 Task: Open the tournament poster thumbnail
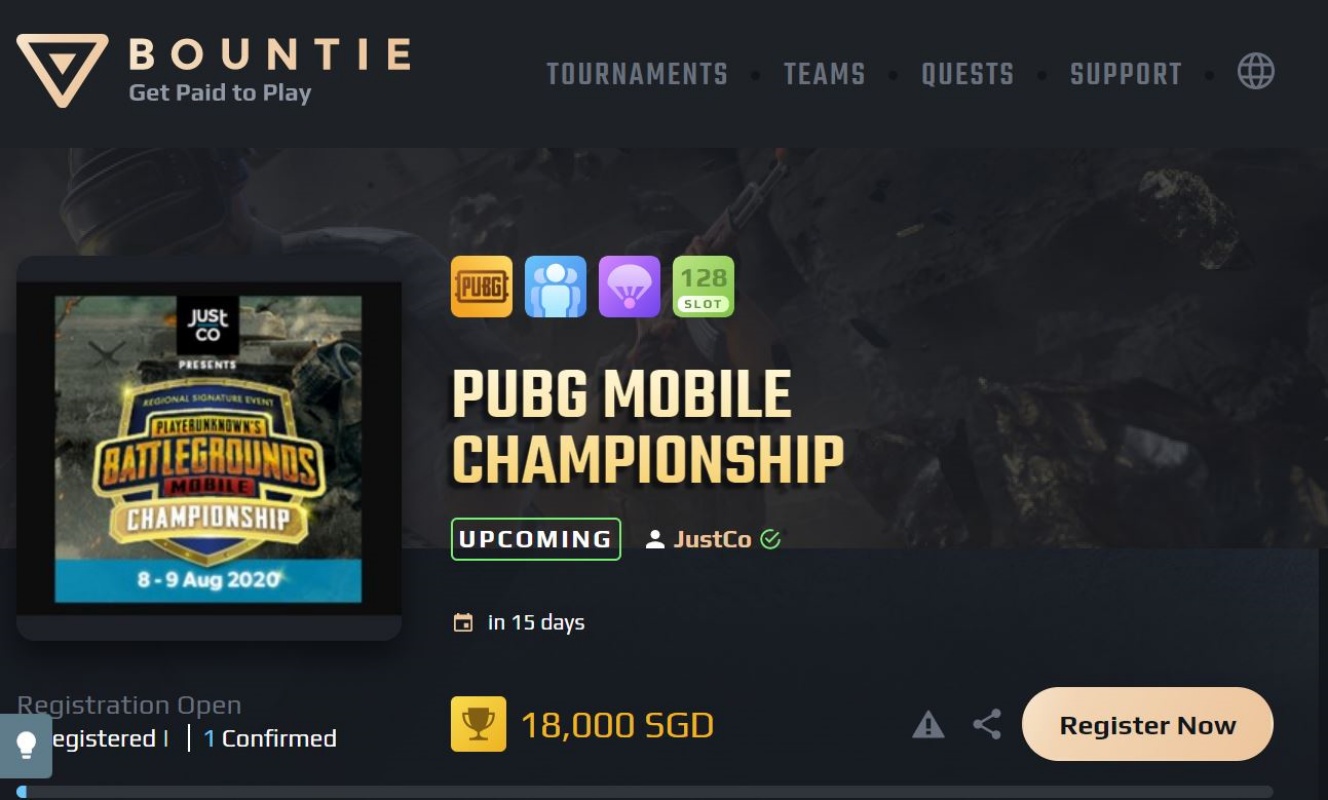point(209,448)
